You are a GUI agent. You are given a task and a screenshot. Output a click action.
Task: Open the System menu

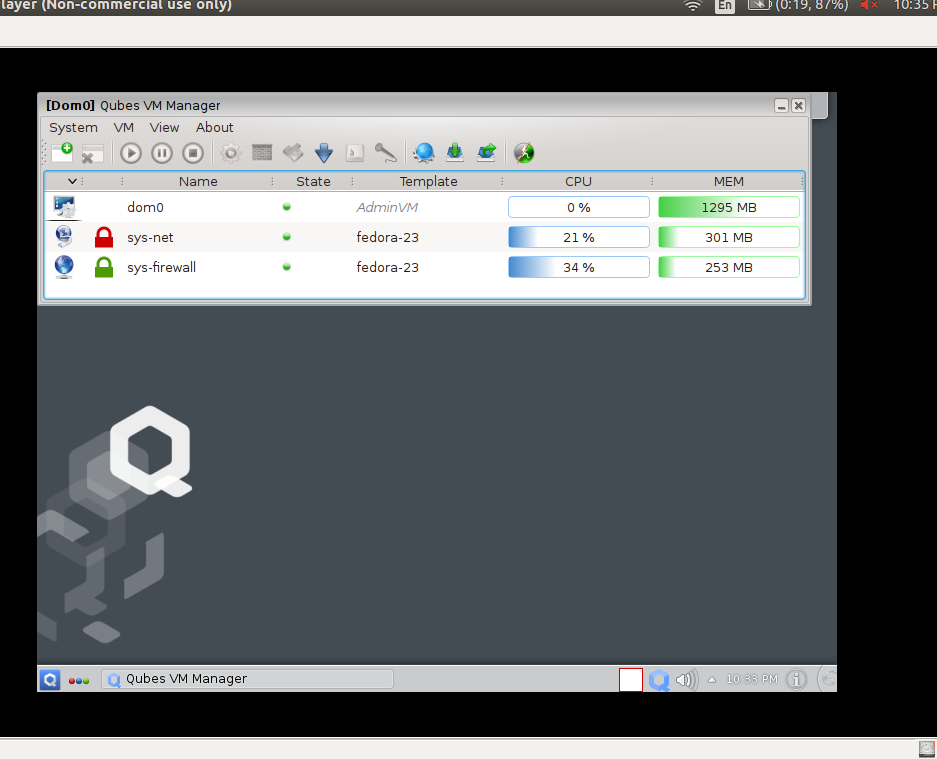click(72, 127)
